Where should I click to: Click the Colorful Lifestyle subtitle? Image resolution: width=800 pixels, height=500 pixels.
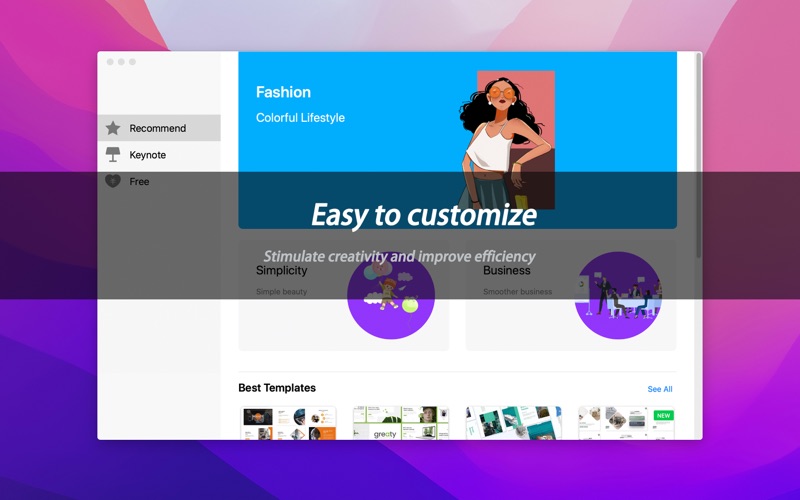coord(300,118)
